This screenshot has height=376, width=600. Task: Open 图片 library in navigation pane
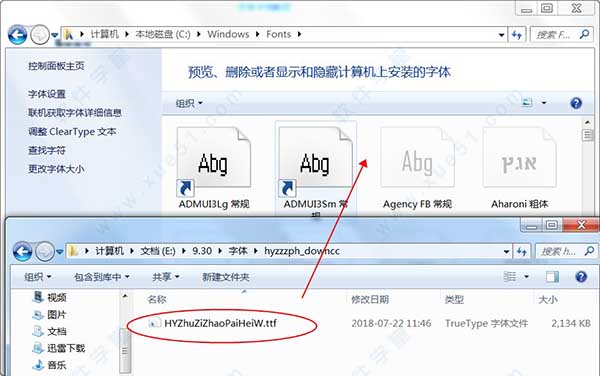tap(50, 314)
